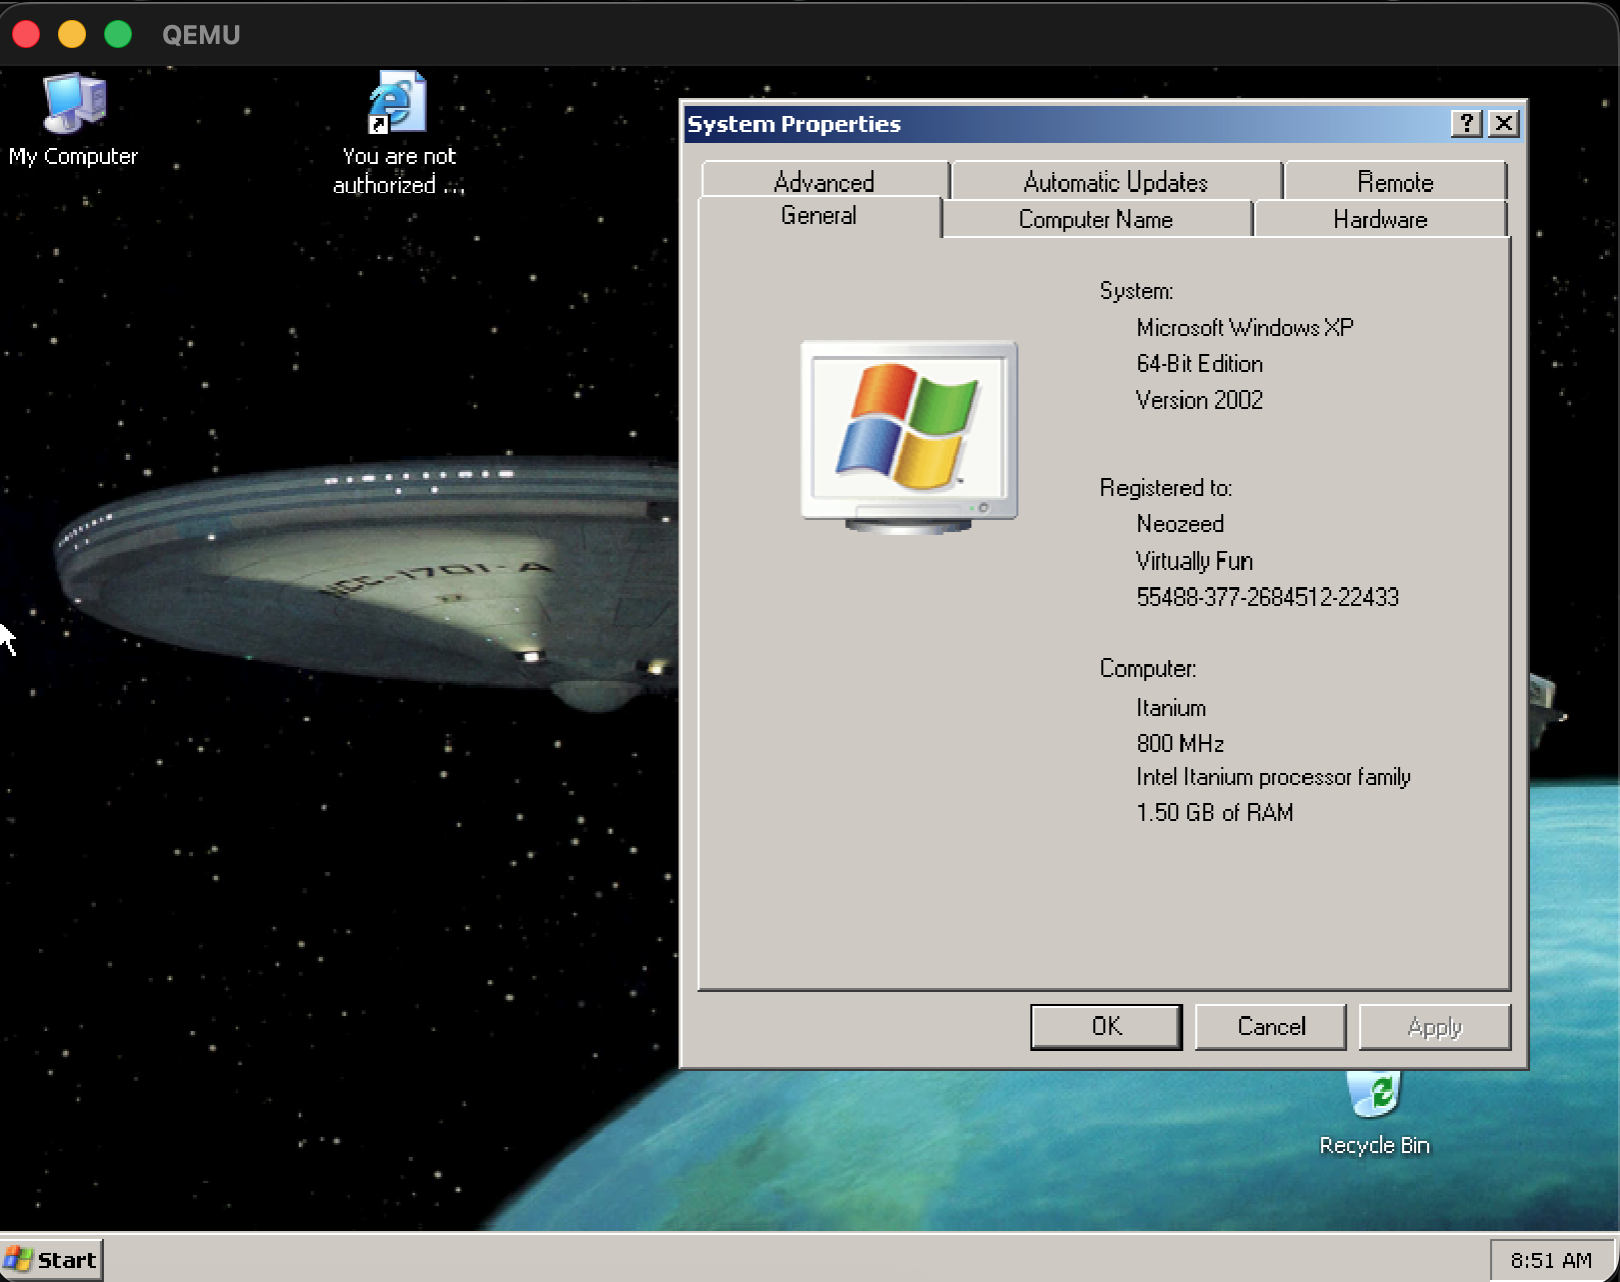Screen dimensions: 1620x1282
Task: Click the 'Registered to:' label
Action: click(x=1166, y=488)
